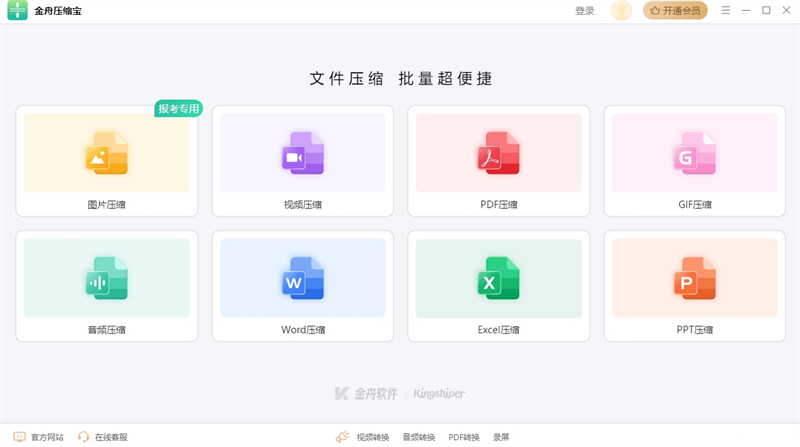Open the 在线客服 support link
The width and height of the screenshot is (800, 447).
[x=111, y=437]
